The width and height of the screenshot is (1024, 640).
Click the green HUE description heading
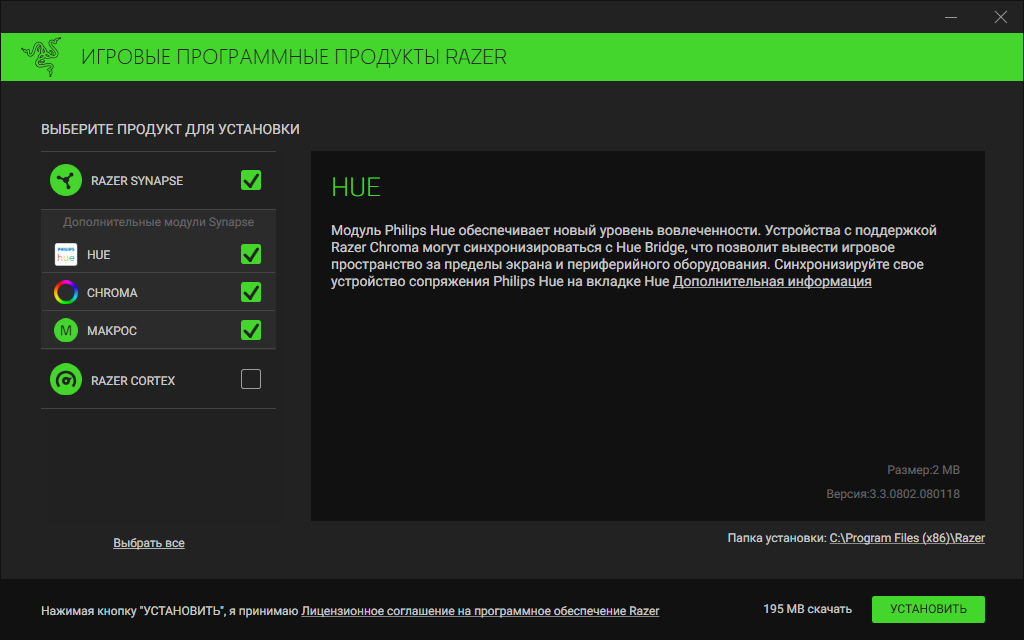[356, 187]
